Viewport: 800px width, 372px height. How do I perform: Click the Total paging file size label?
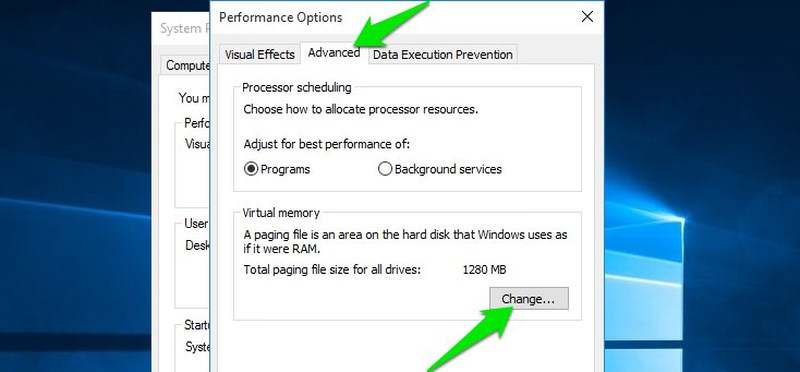[x=332, y=269]
